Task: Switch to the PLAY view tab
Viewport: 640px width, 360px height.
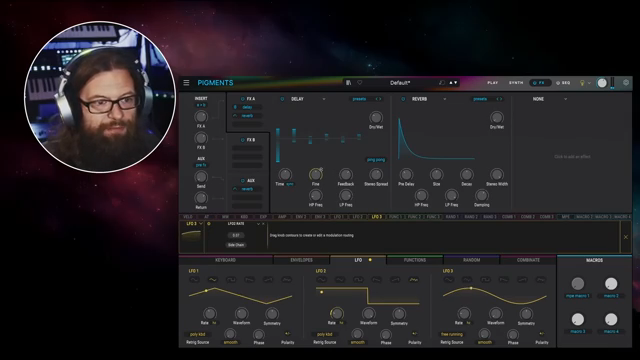Action: click(493, 83)
